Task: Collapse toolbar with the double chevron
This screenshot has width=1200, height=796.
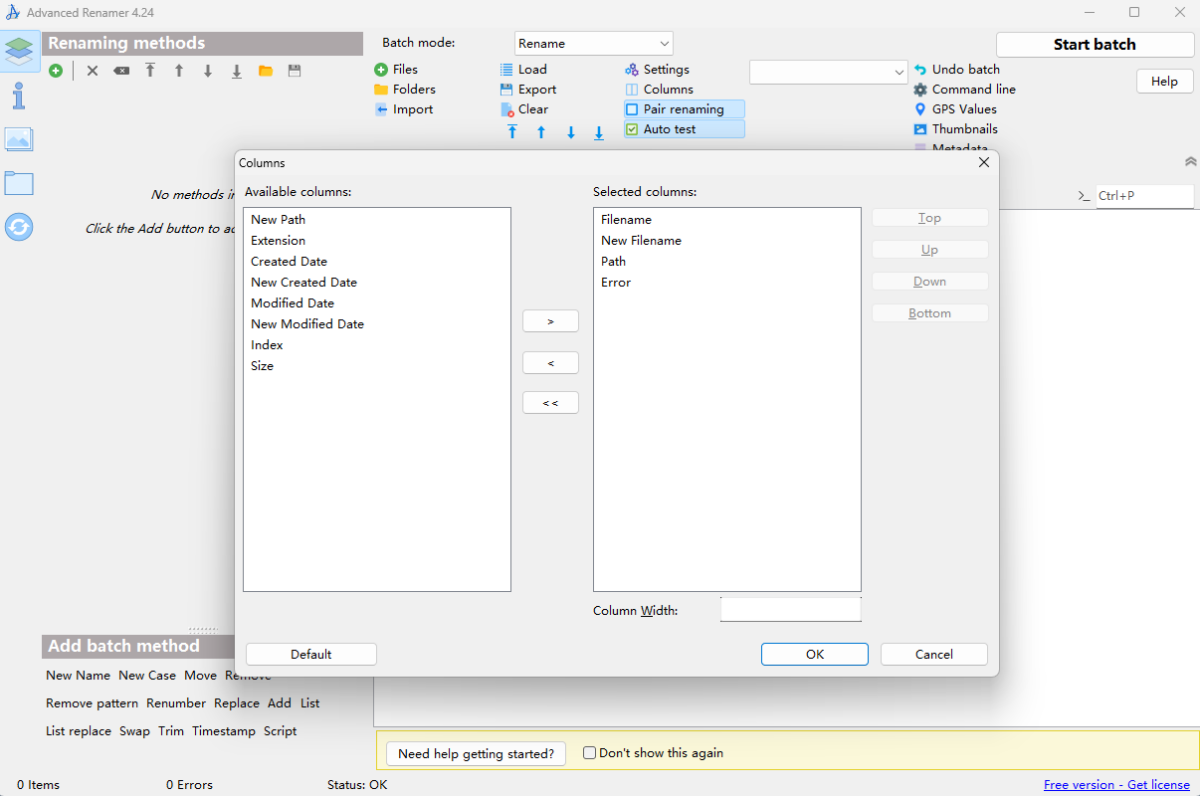Action: pos(1190,161)
